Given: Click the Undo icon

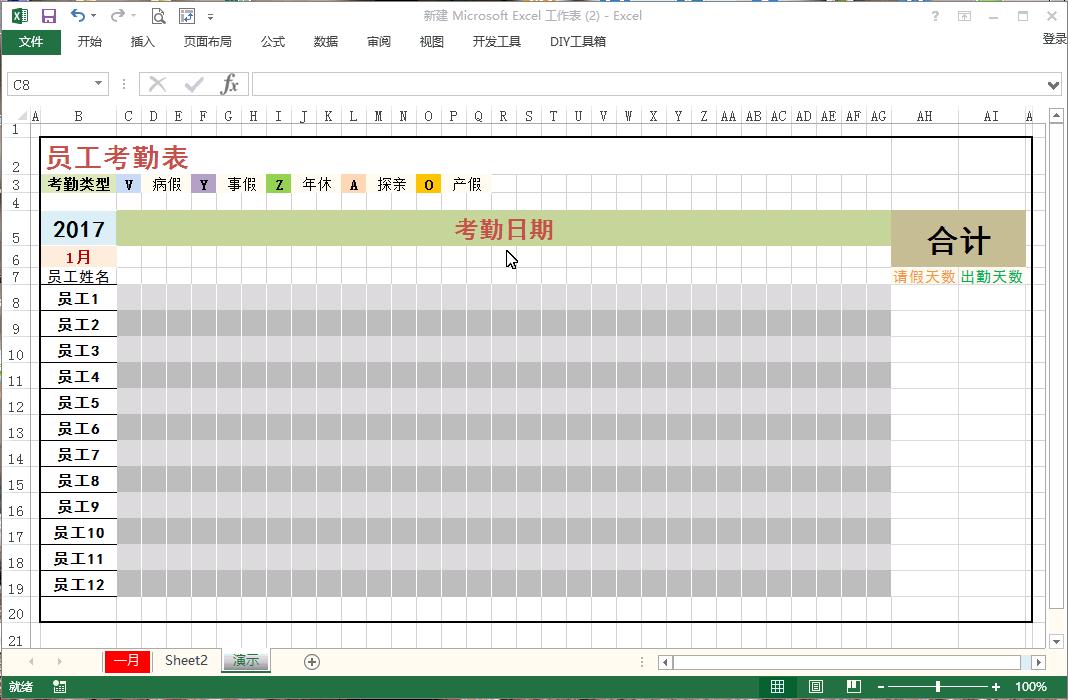Looking at the screenshot, I should (78, 15).
